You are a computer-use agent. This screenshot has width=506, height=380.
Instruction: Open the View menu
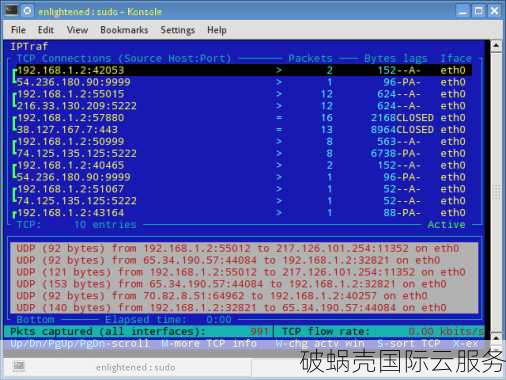[x=77, y=30]
